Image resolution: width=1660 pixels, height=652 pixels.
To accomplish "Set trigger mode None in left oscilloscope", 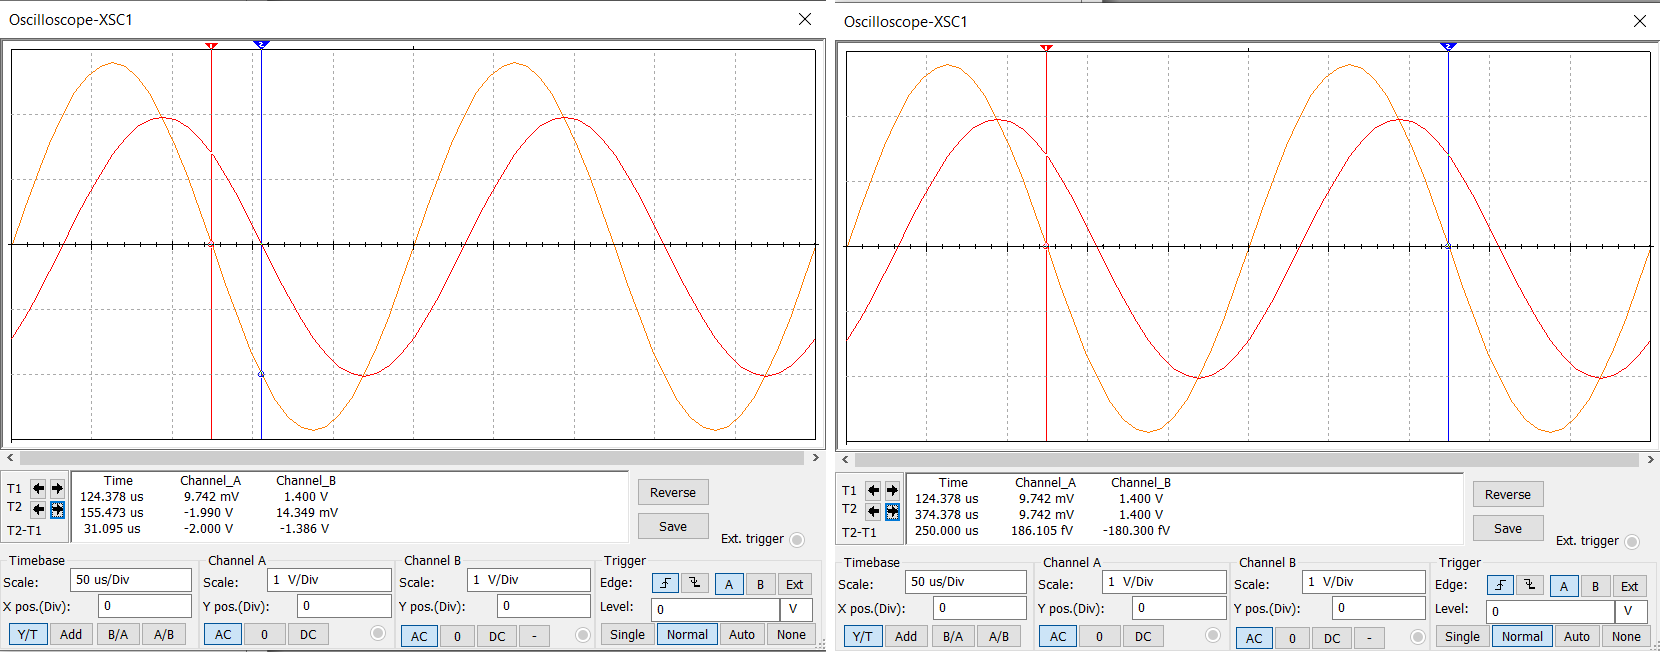I will pos(791,634).
